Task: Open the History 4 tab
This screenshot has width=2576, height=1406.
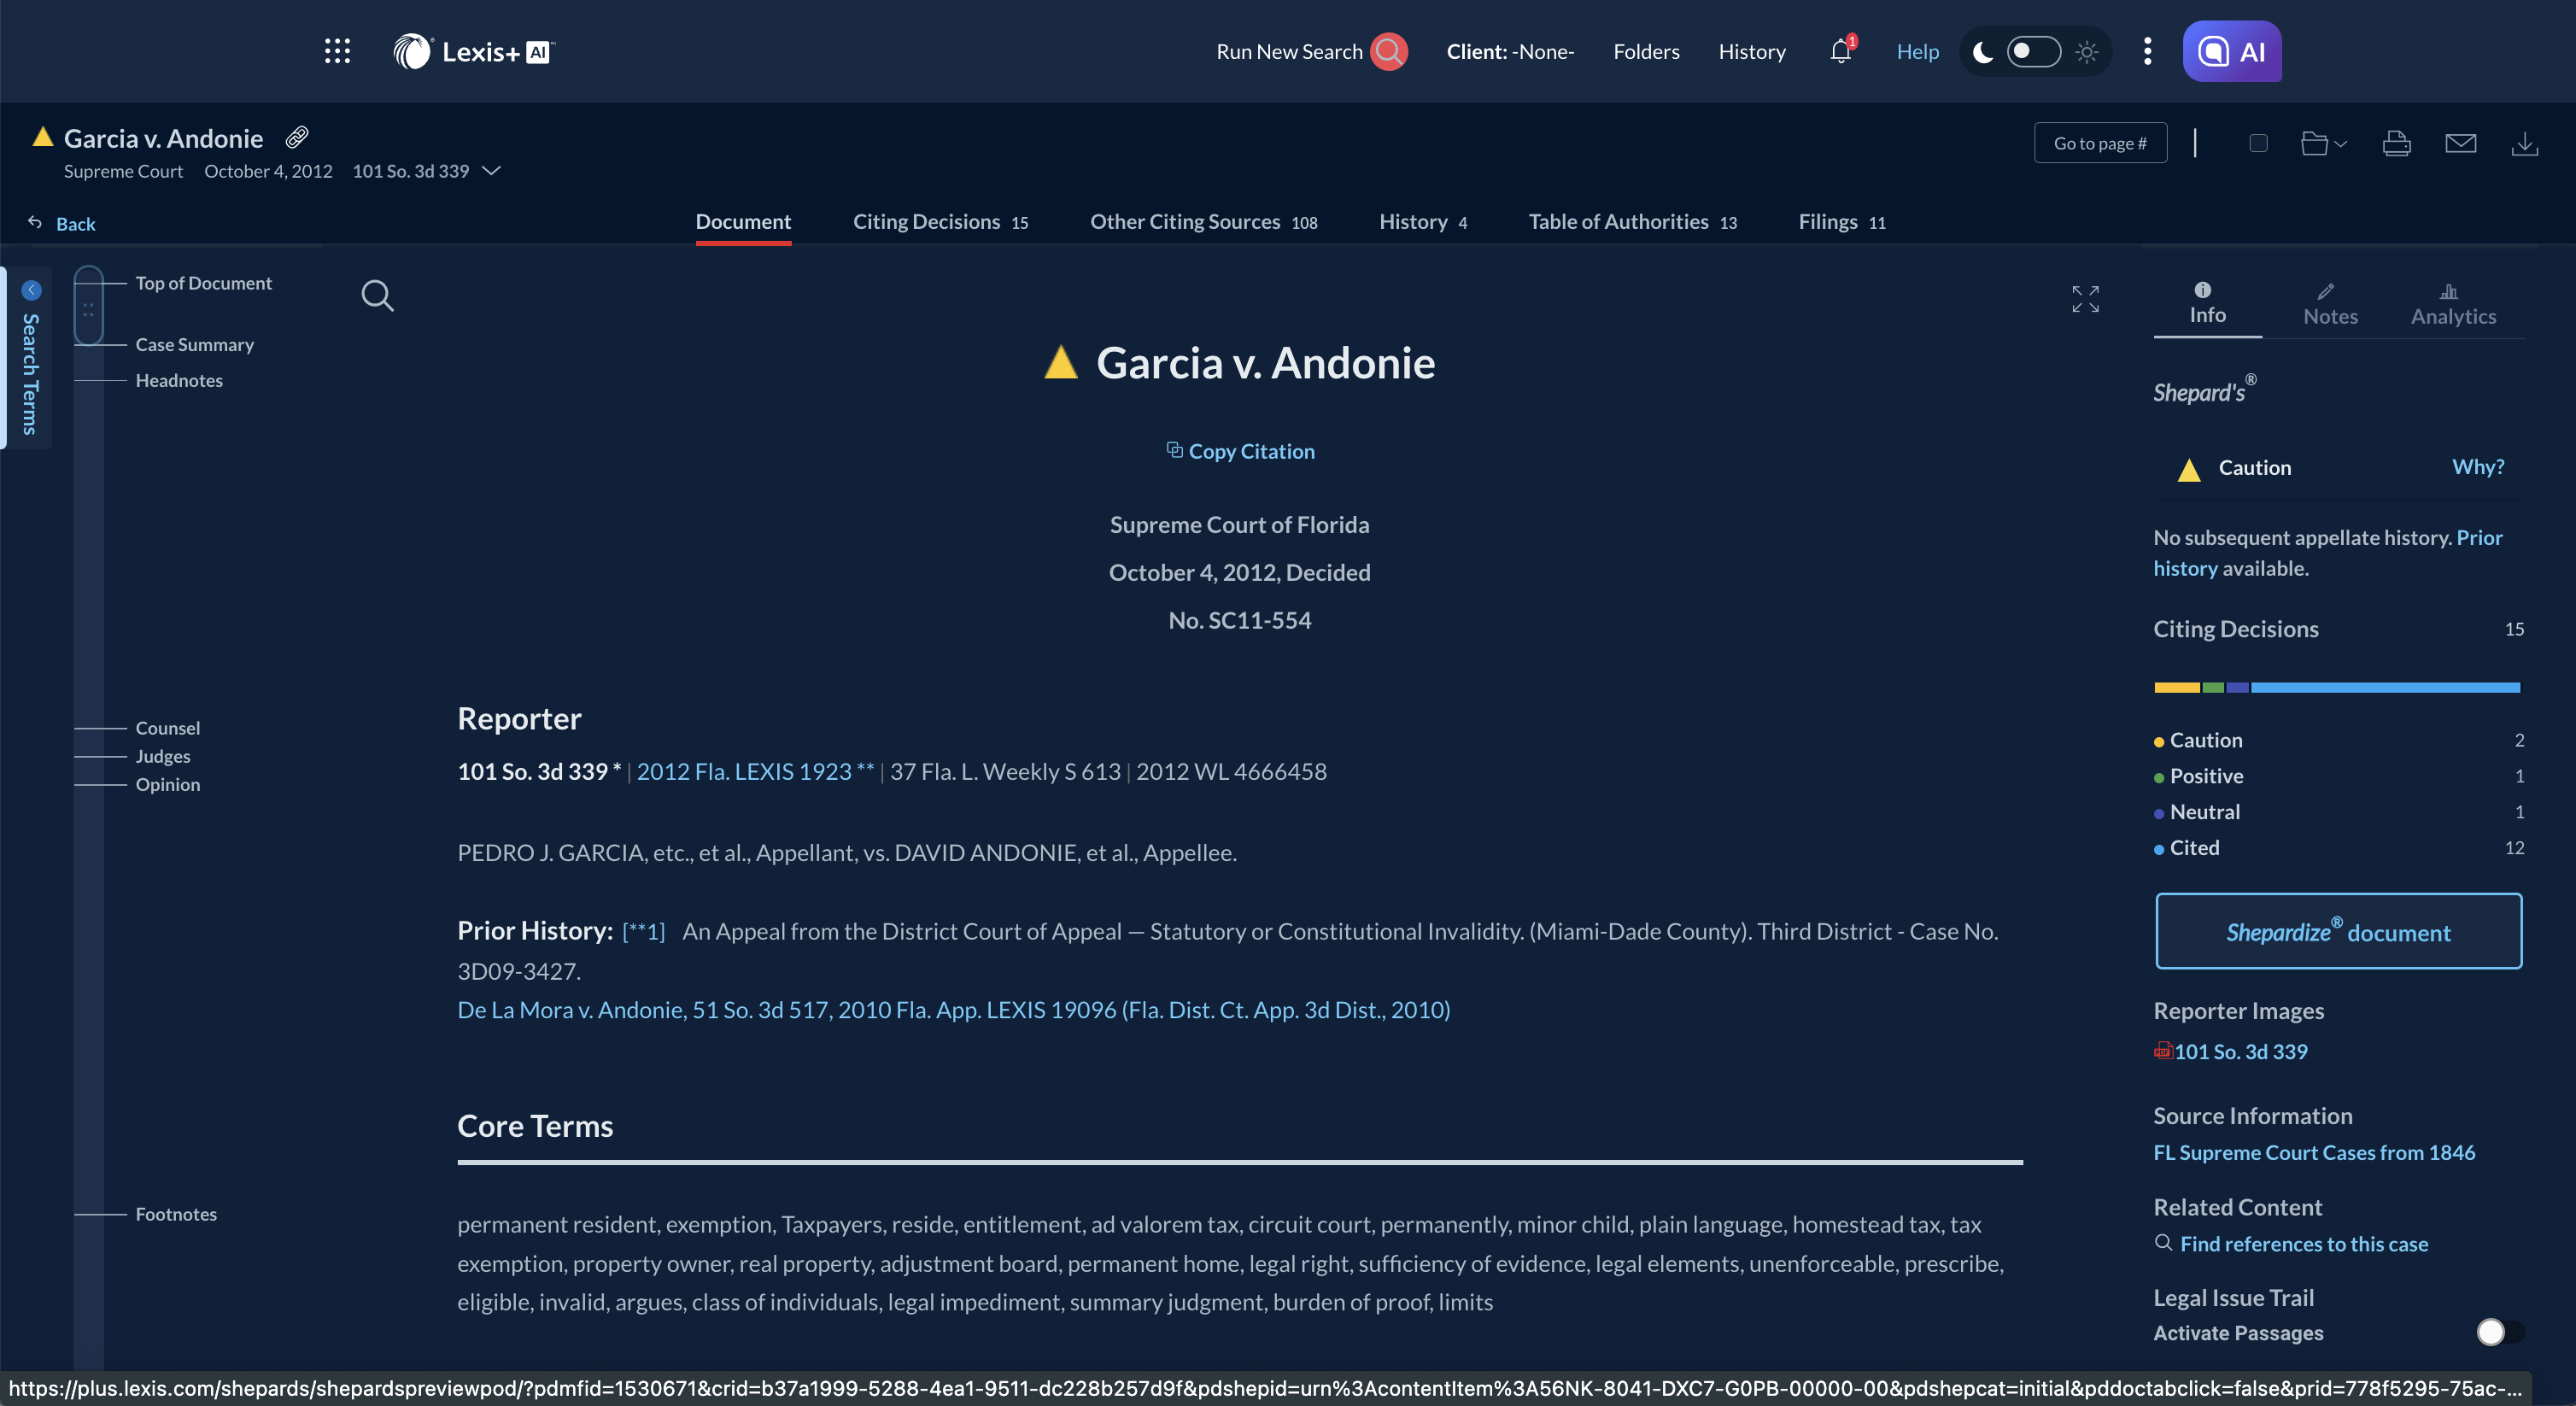Action: (x=1423, y=222)
